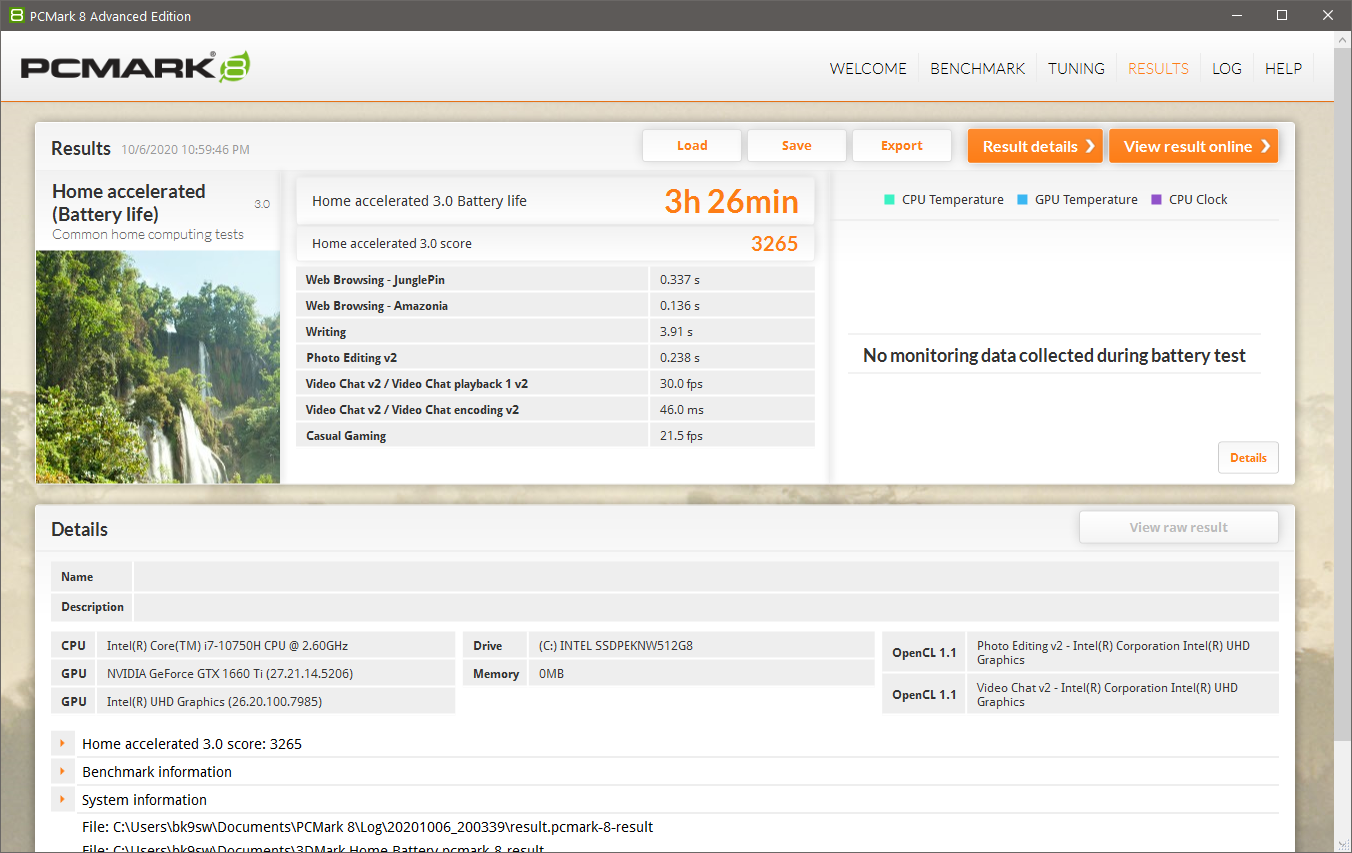Select the Video Chat encoding v2 row

click(x=556, y=410)
